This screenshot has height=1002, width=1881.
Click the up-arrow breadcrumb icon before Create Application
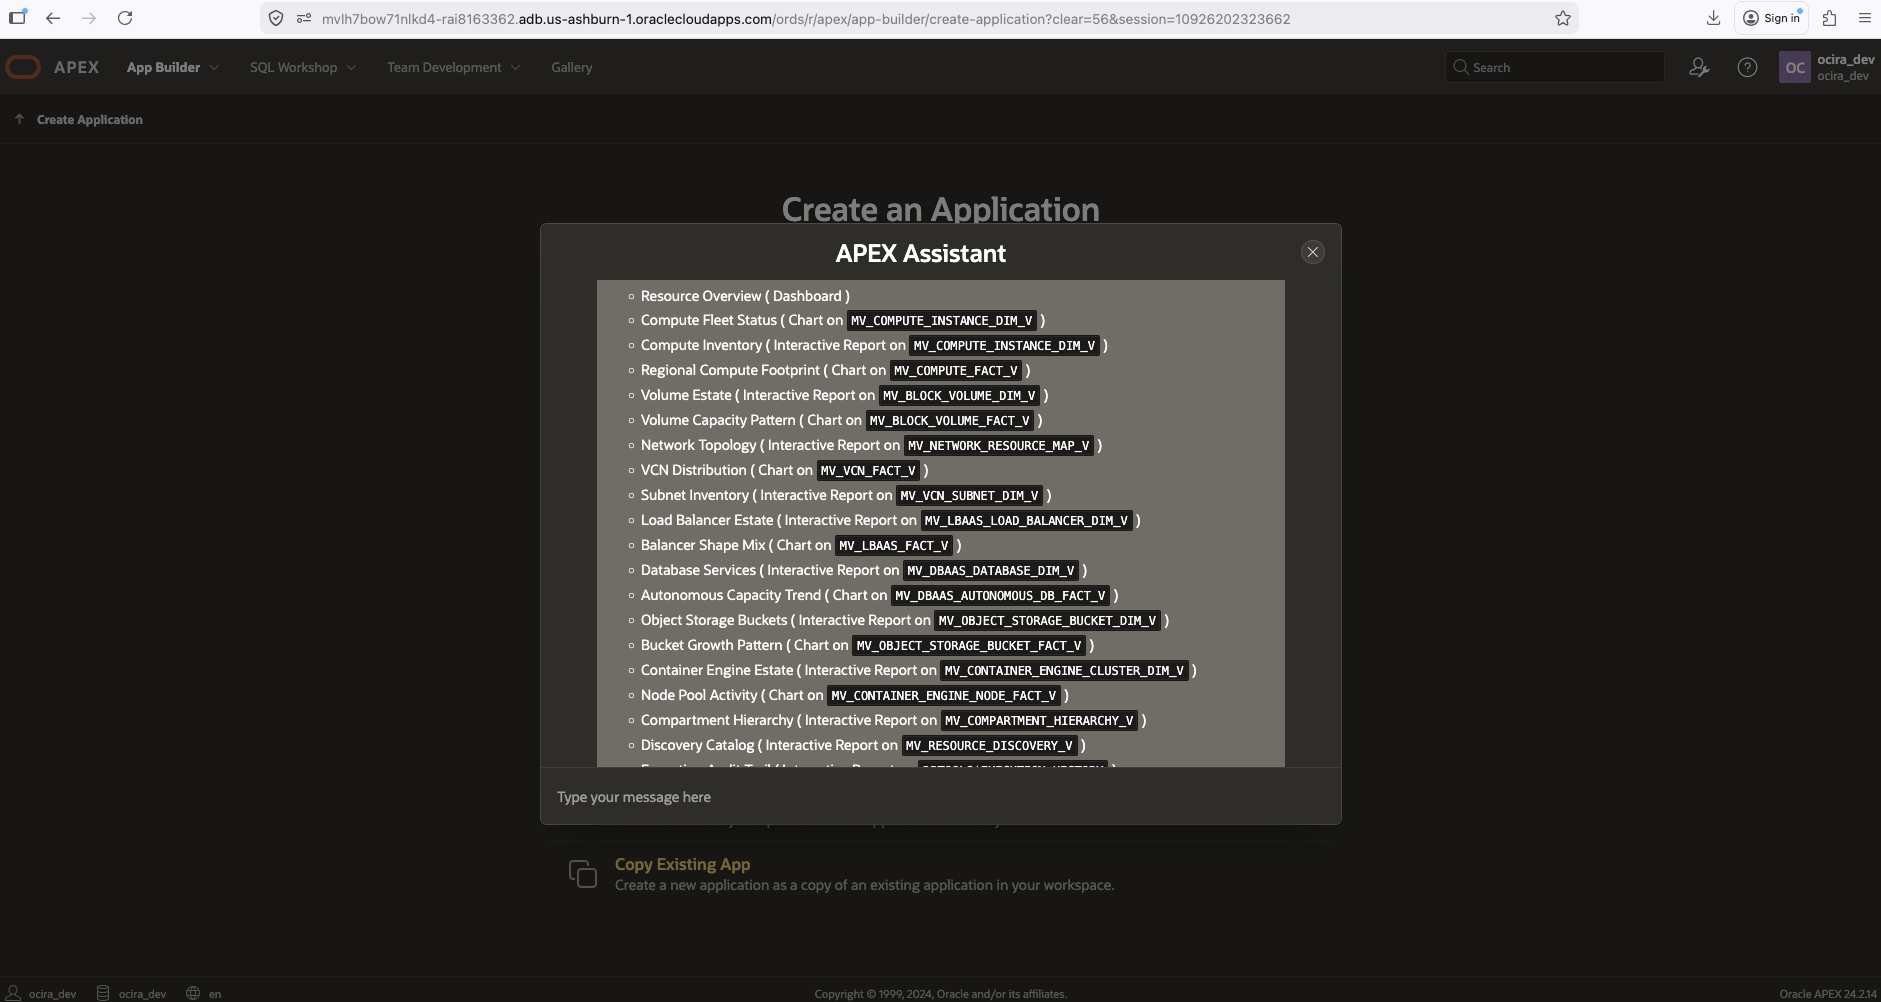pos(20,118)
